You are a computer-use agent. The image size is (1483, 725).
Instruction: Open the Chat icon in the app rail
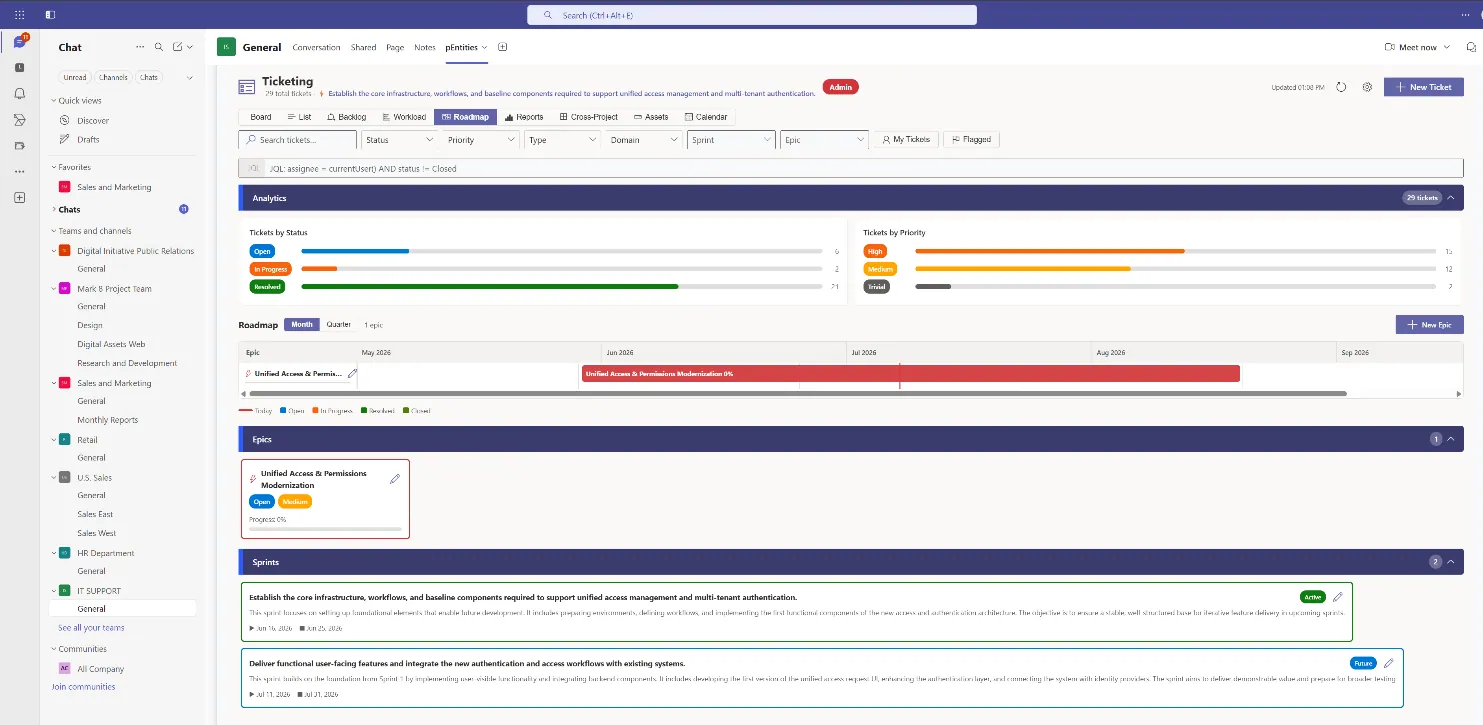coord(19,42)
